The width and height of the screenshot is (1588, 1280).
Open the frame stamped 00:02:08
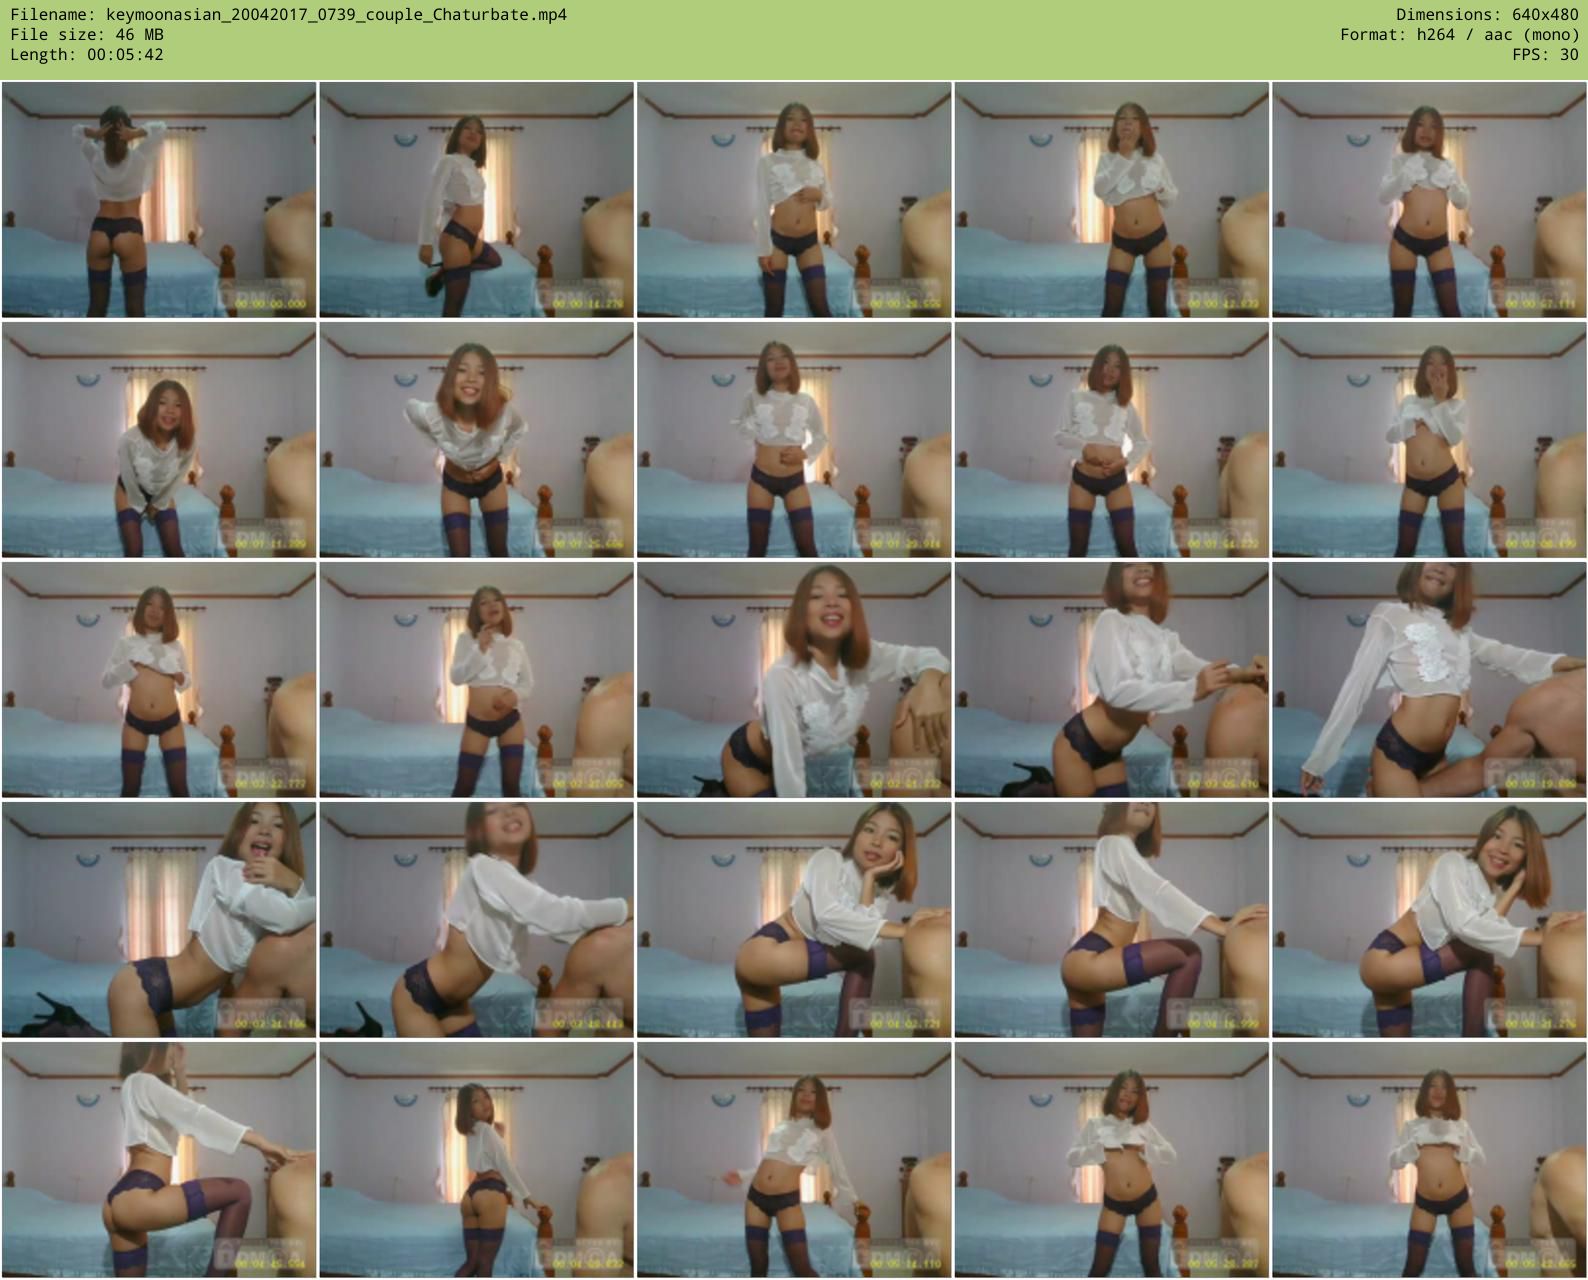pyautogui.click(x=1429, y=440)
